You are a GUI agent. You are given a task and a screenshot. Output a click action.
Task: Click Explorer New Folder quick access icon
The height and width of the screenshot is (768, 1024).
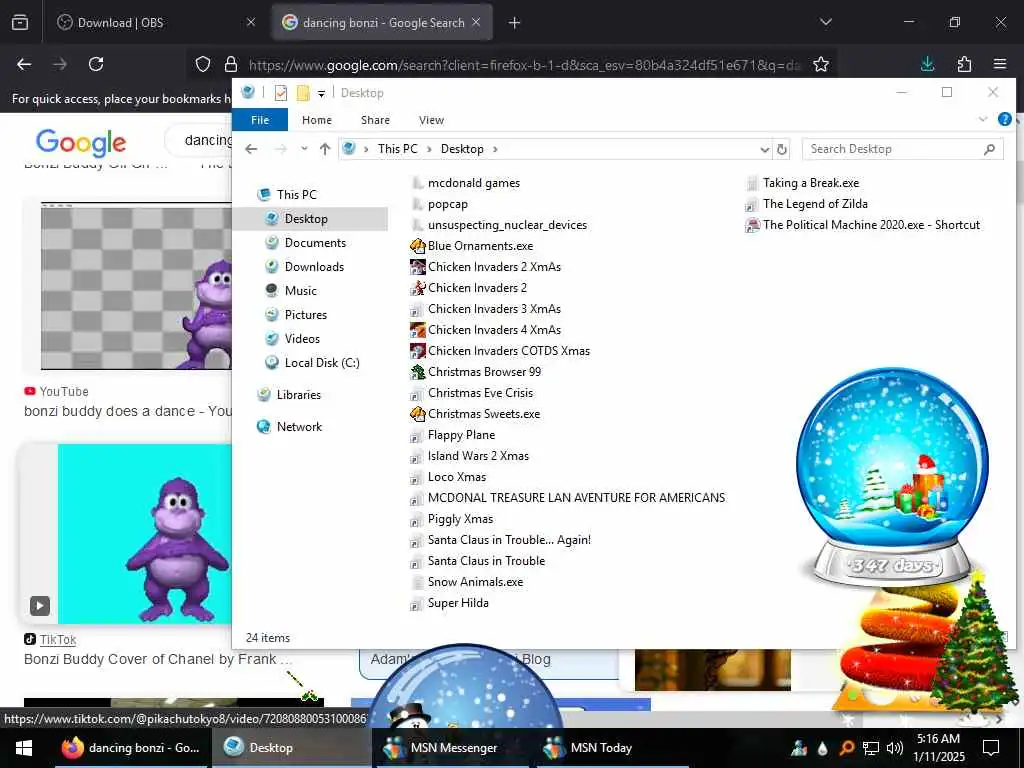tap(303, 93)
